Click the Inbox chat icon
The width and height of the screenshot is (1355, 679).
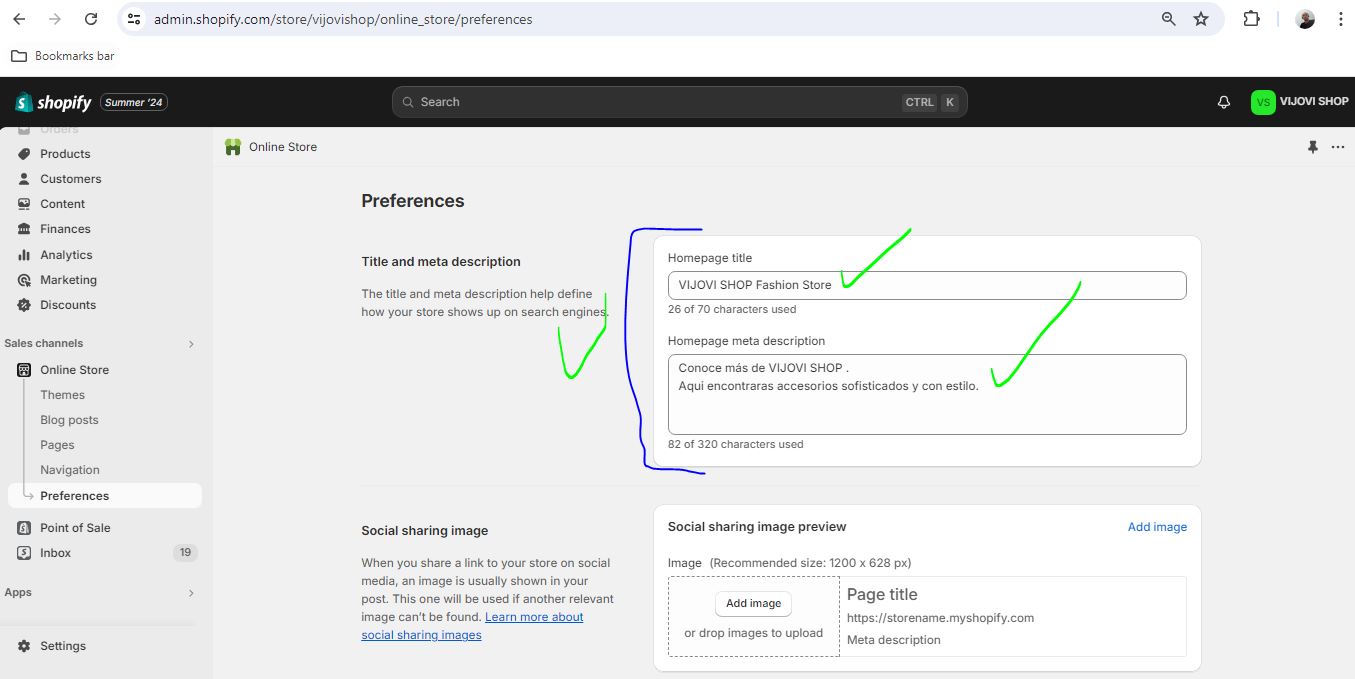[24, 553]
